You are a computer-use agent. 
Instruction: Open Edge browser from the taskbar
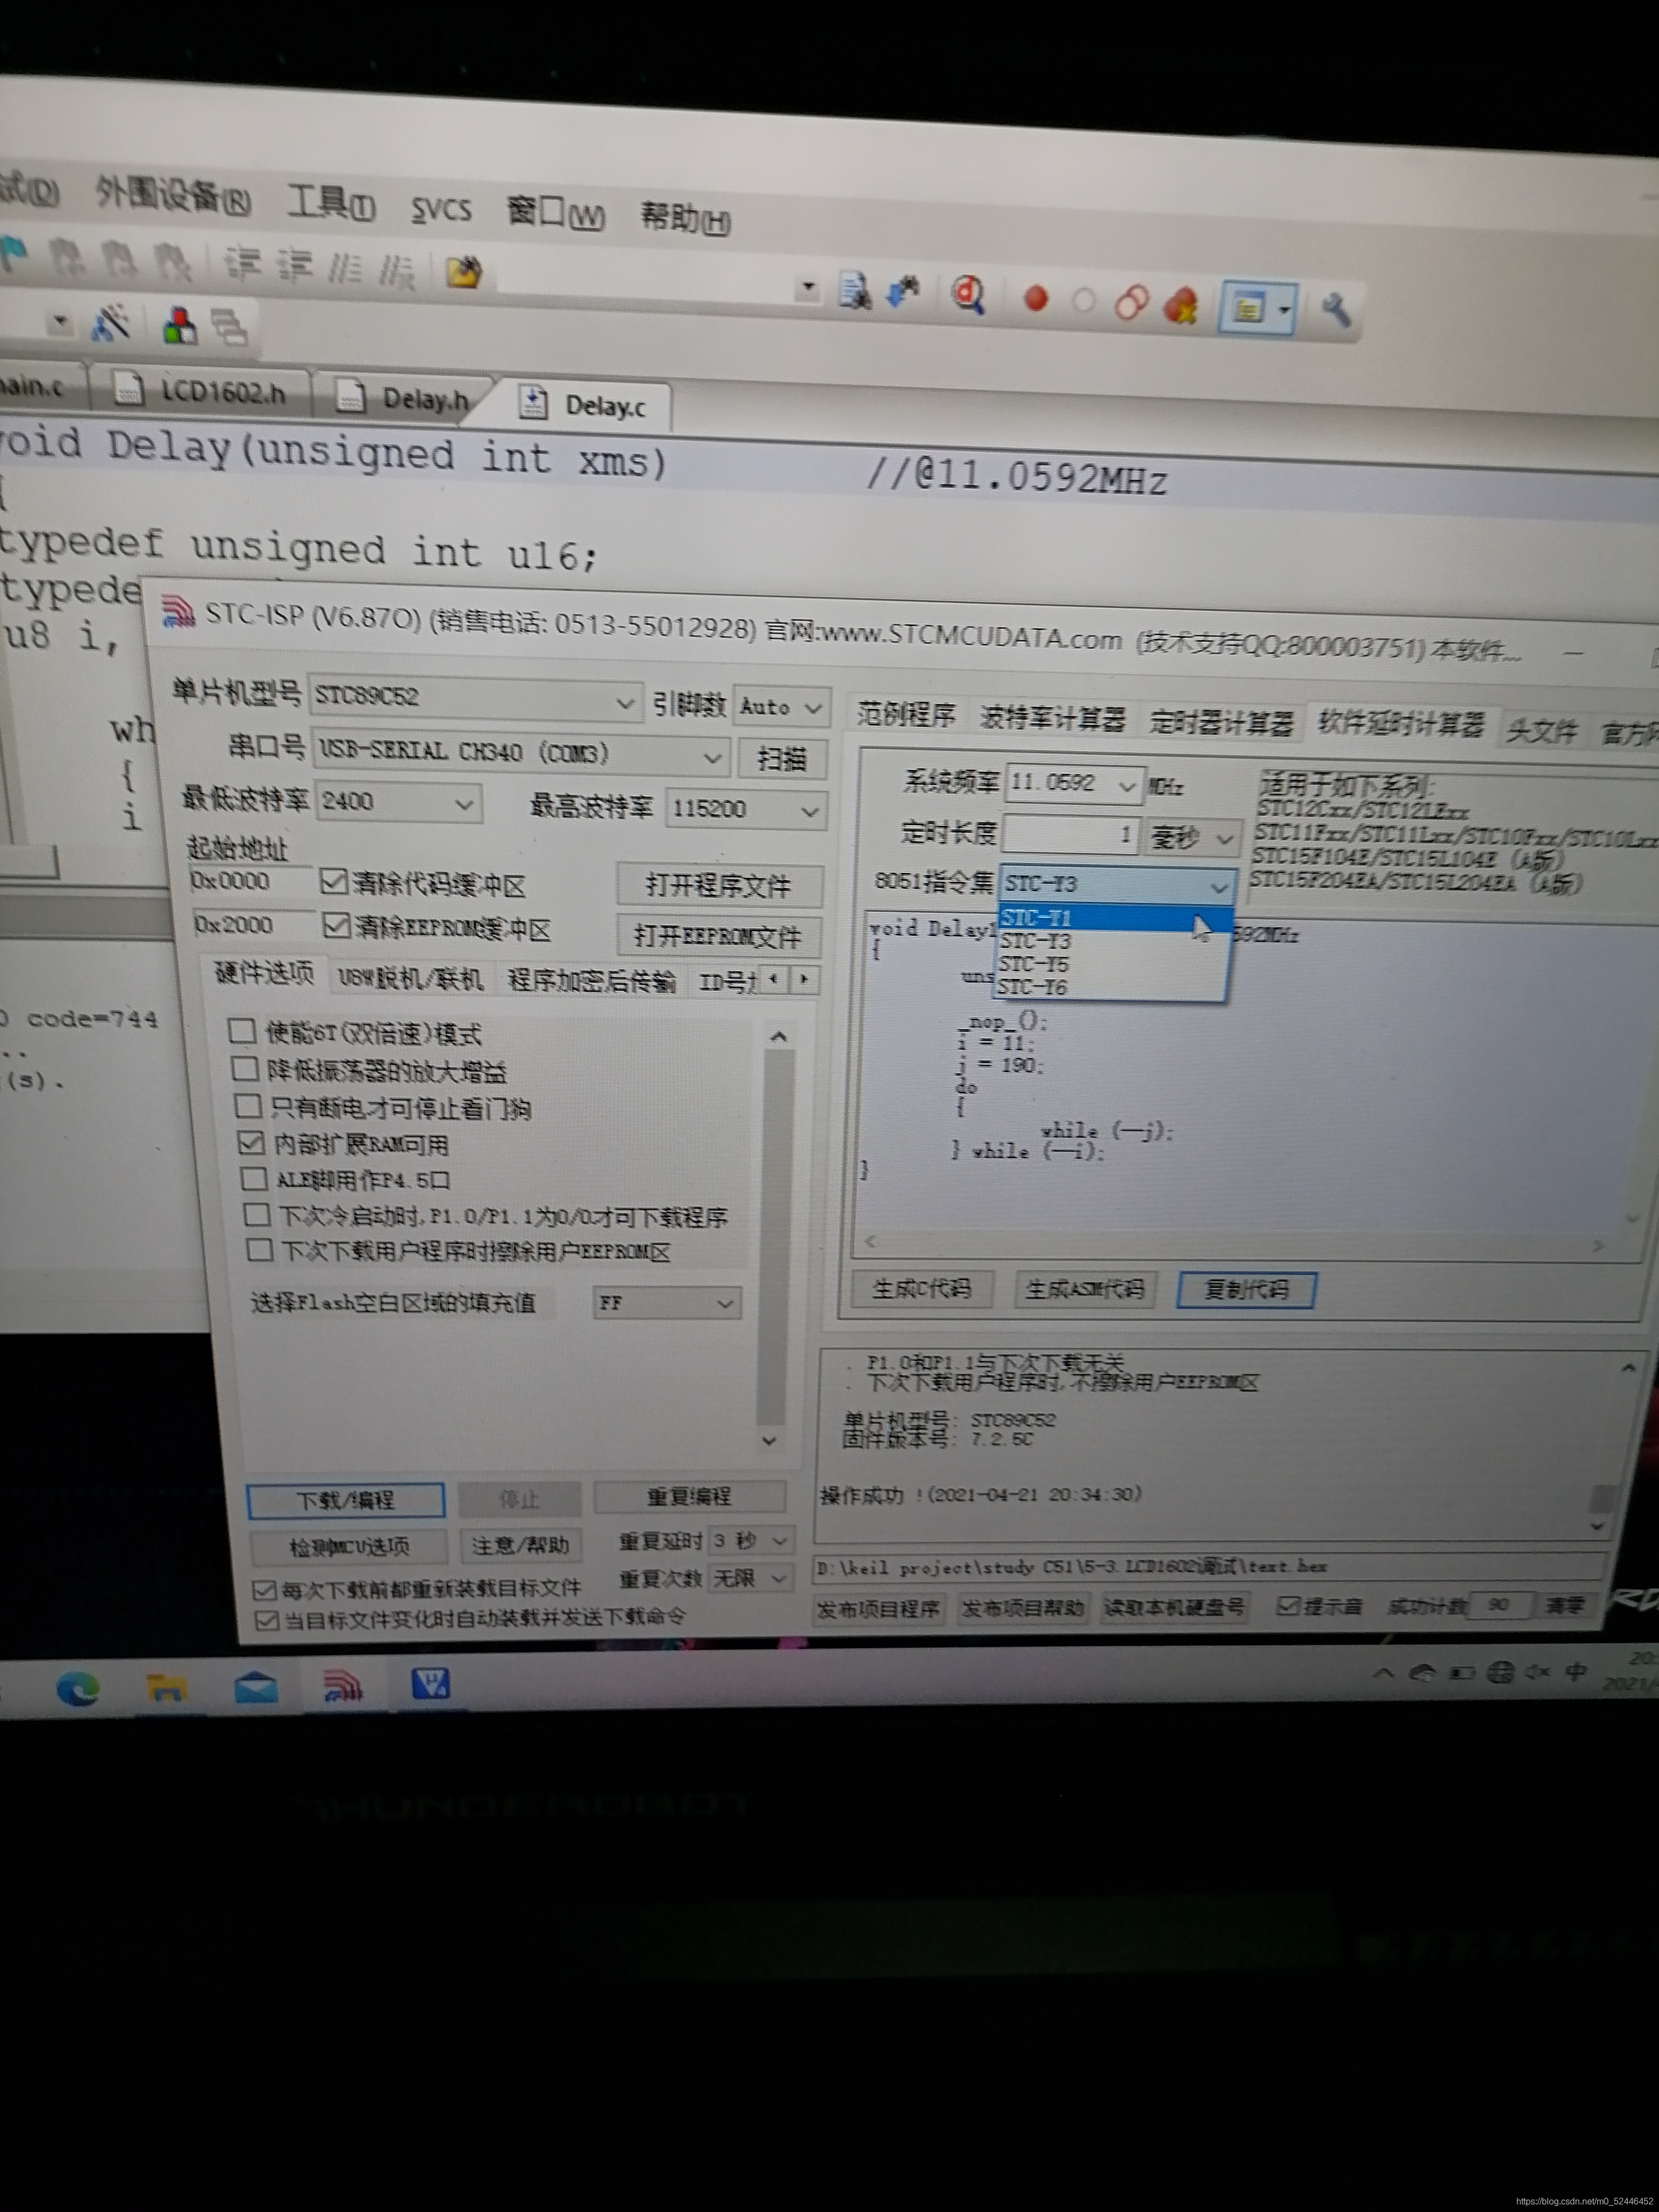[77, 1689]
